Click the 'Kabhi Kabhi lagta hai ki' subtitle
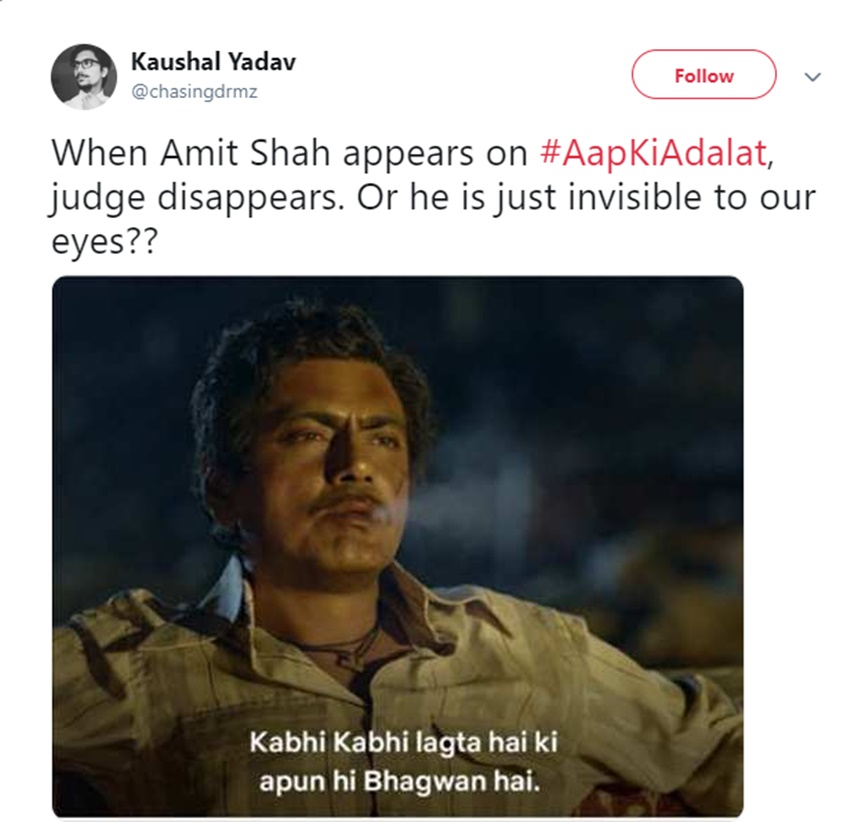This screenshot has width=850, height=822. coord(403,742)
